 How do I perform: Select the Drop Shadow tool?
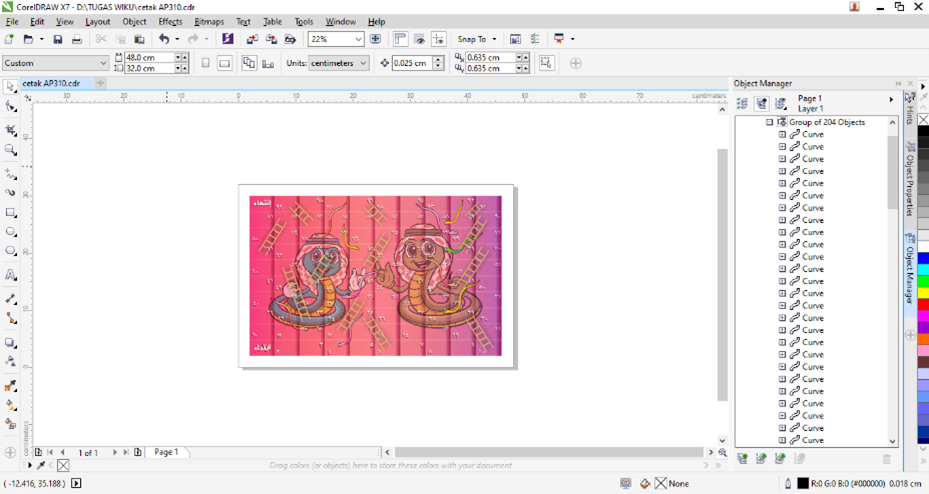pyautogui.click(x=10, y=342)
